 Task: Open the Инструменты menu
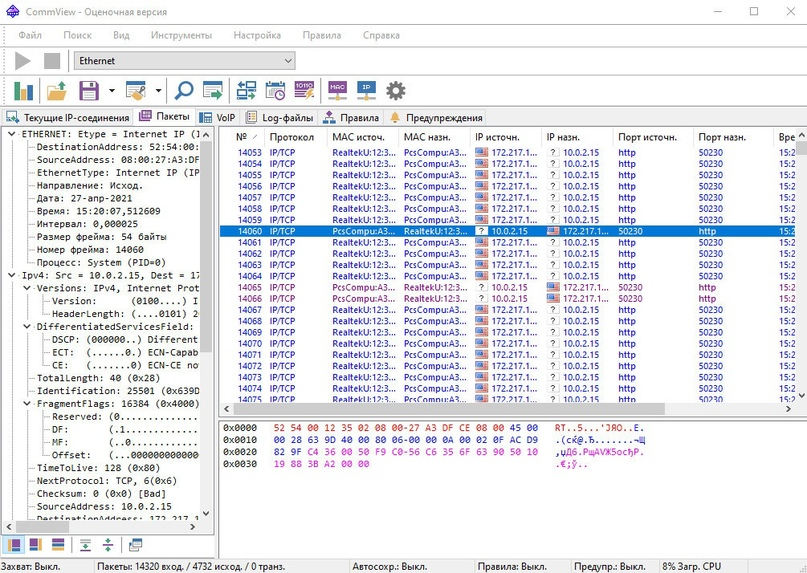coord(181,35)
